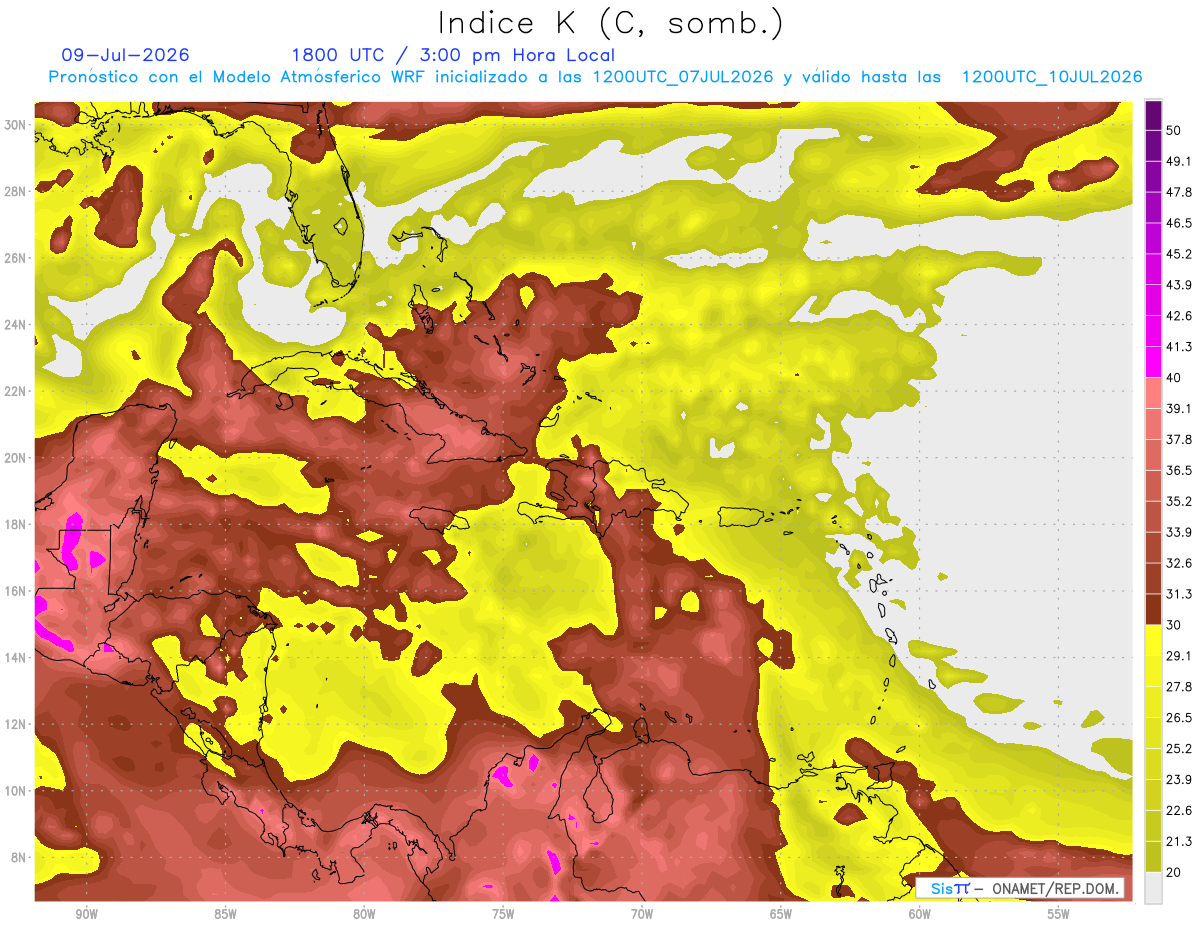Image resolution: width=1200 pixels, height=927 pixels.
Task: Click the colorbar label '50'
Action: [1174, 130]
